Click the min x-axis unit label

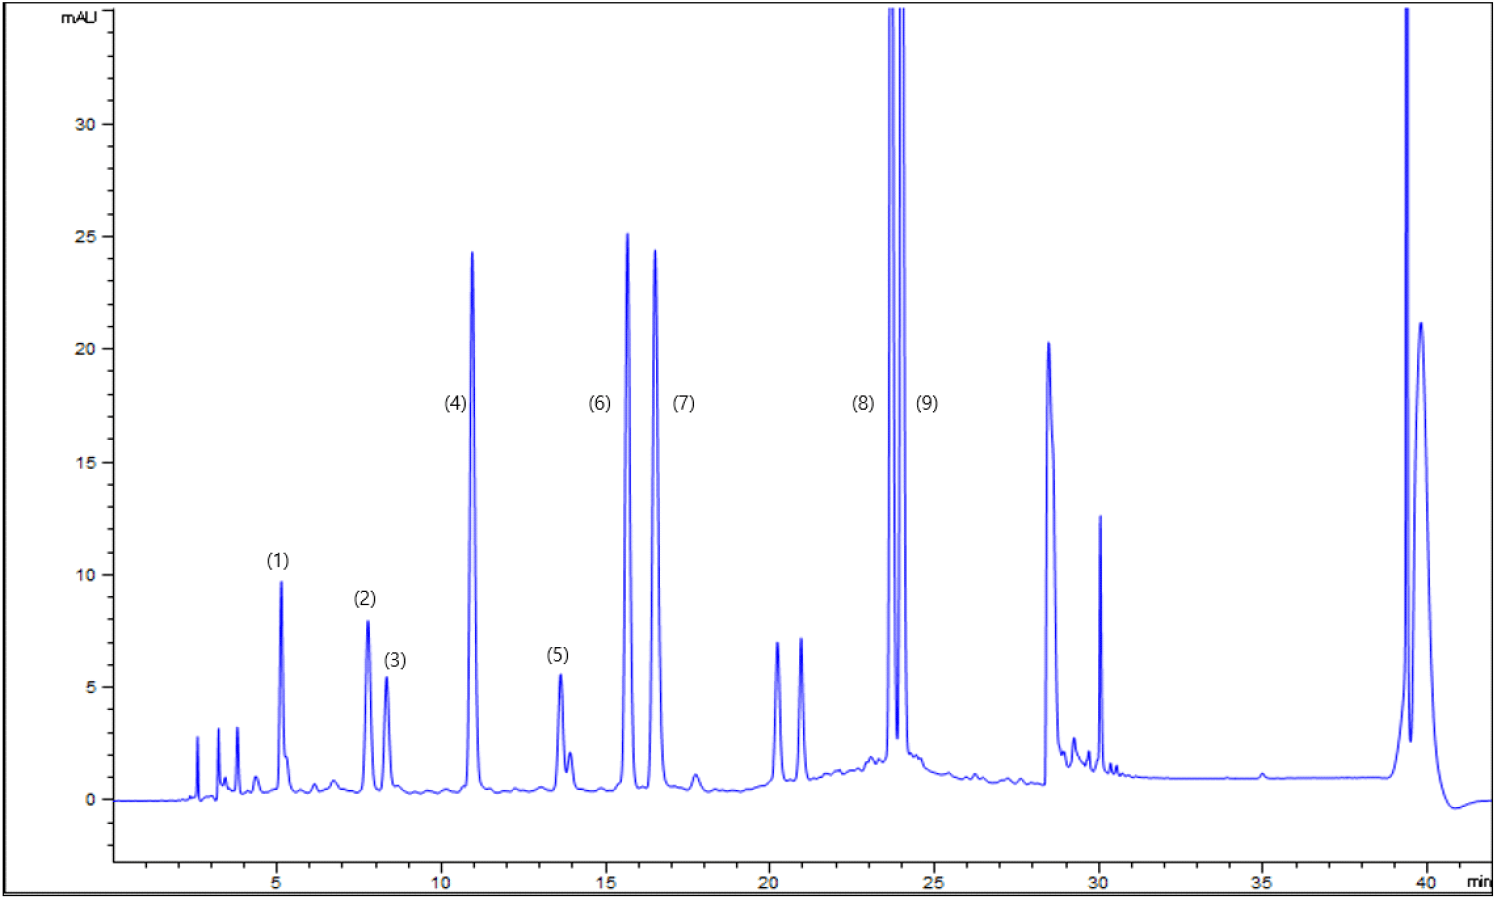pos(1478,882)
